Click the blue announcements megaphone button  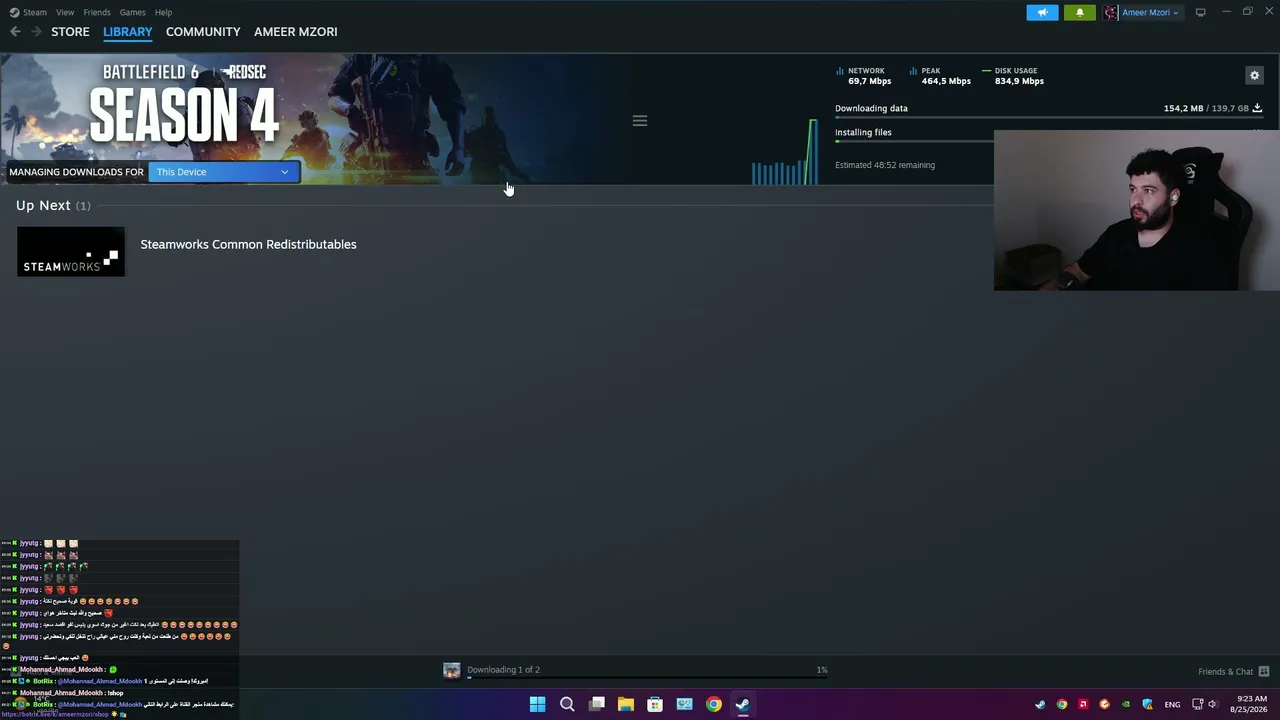[x=1042, y=12]
